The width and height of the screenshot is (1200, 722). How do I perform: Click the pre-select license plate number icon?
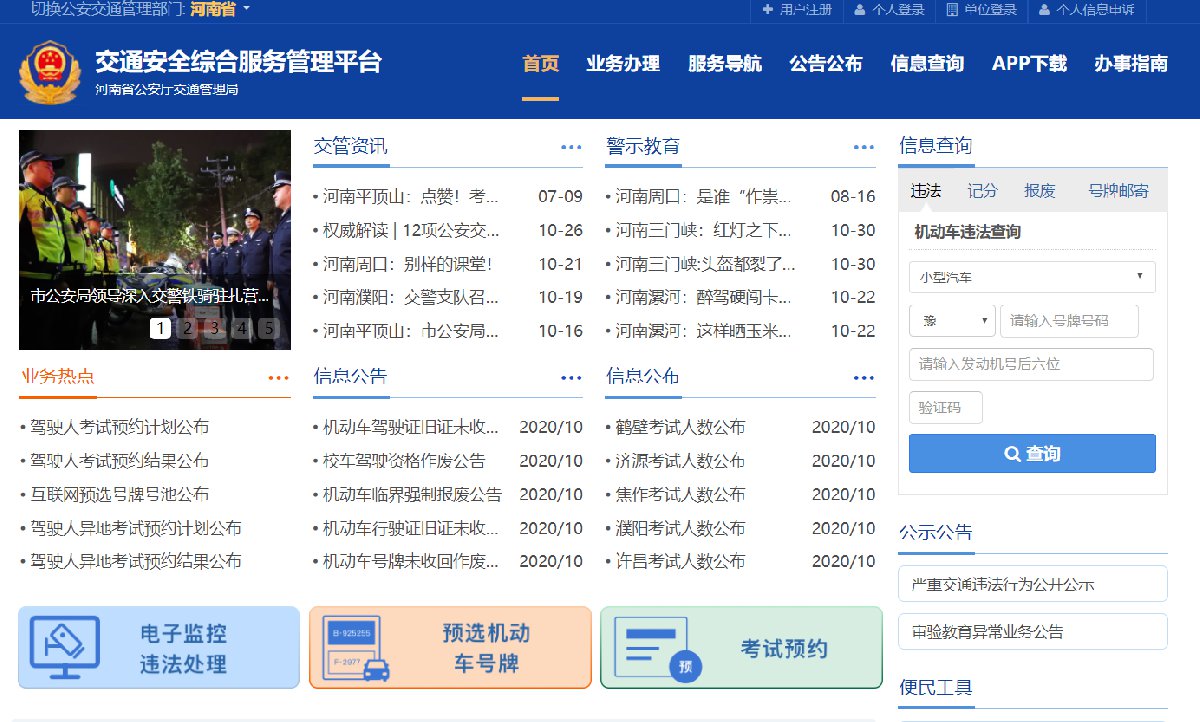pyautogui.click(x=356, y=647)
